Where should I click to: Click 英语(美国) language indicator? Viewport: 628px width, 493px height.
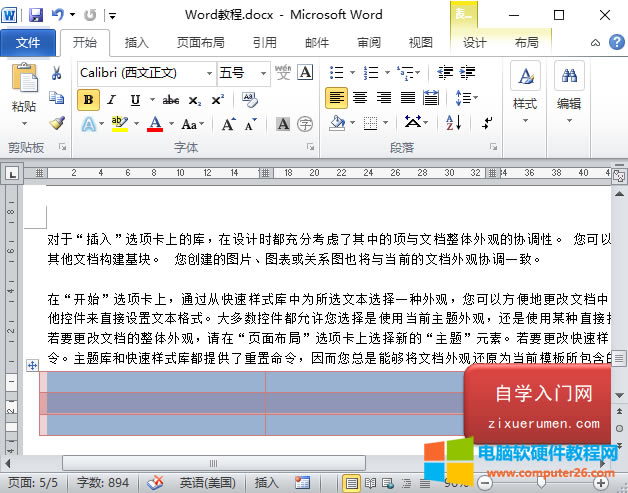pyautogui.click(x=207, y=483)
